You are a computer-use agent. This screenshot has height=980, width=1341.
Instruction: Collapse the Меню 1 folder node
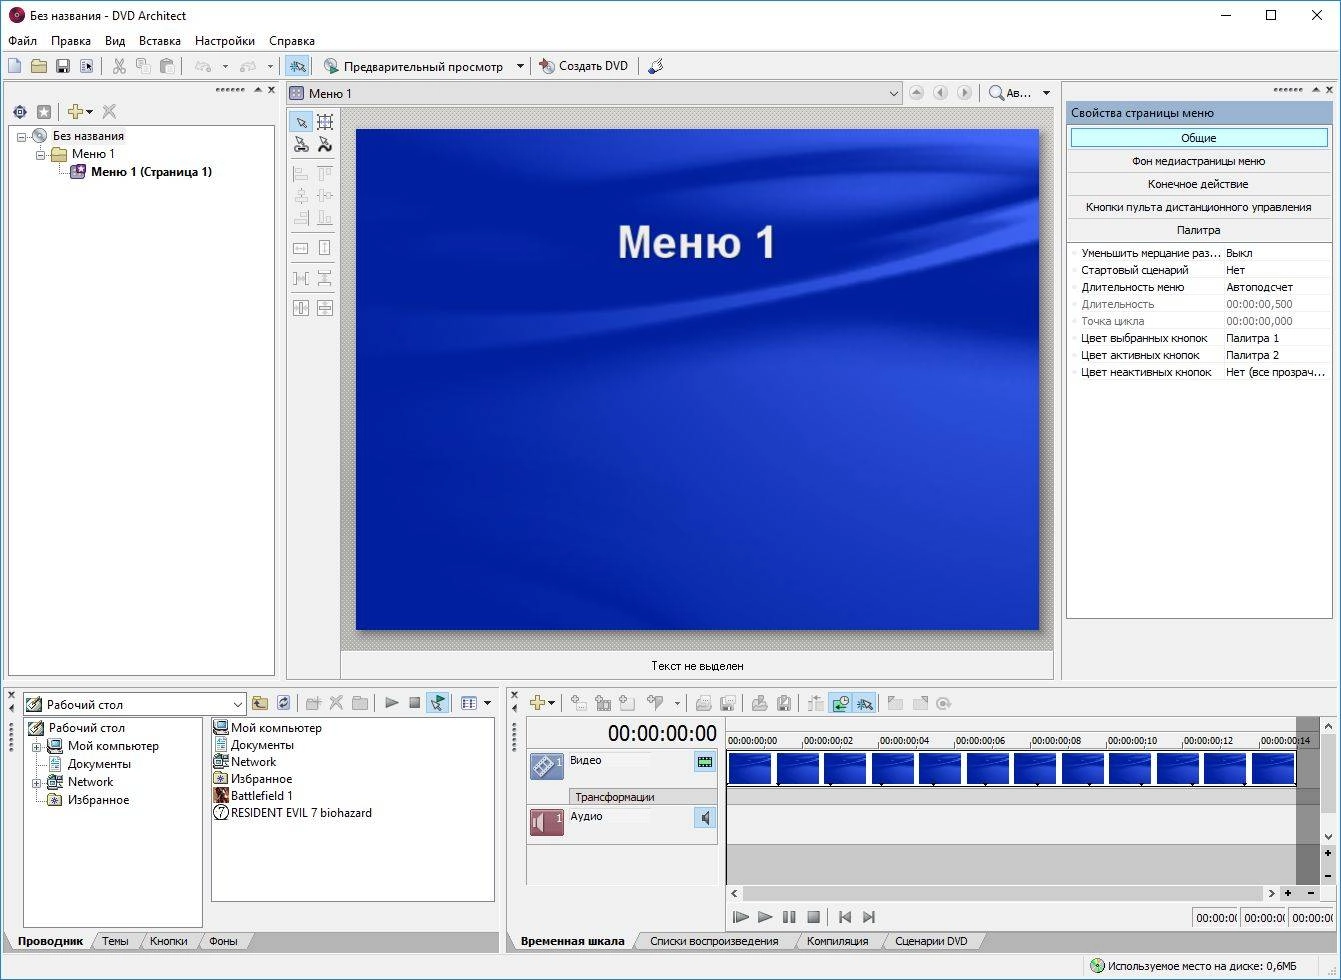pos(40,154)
